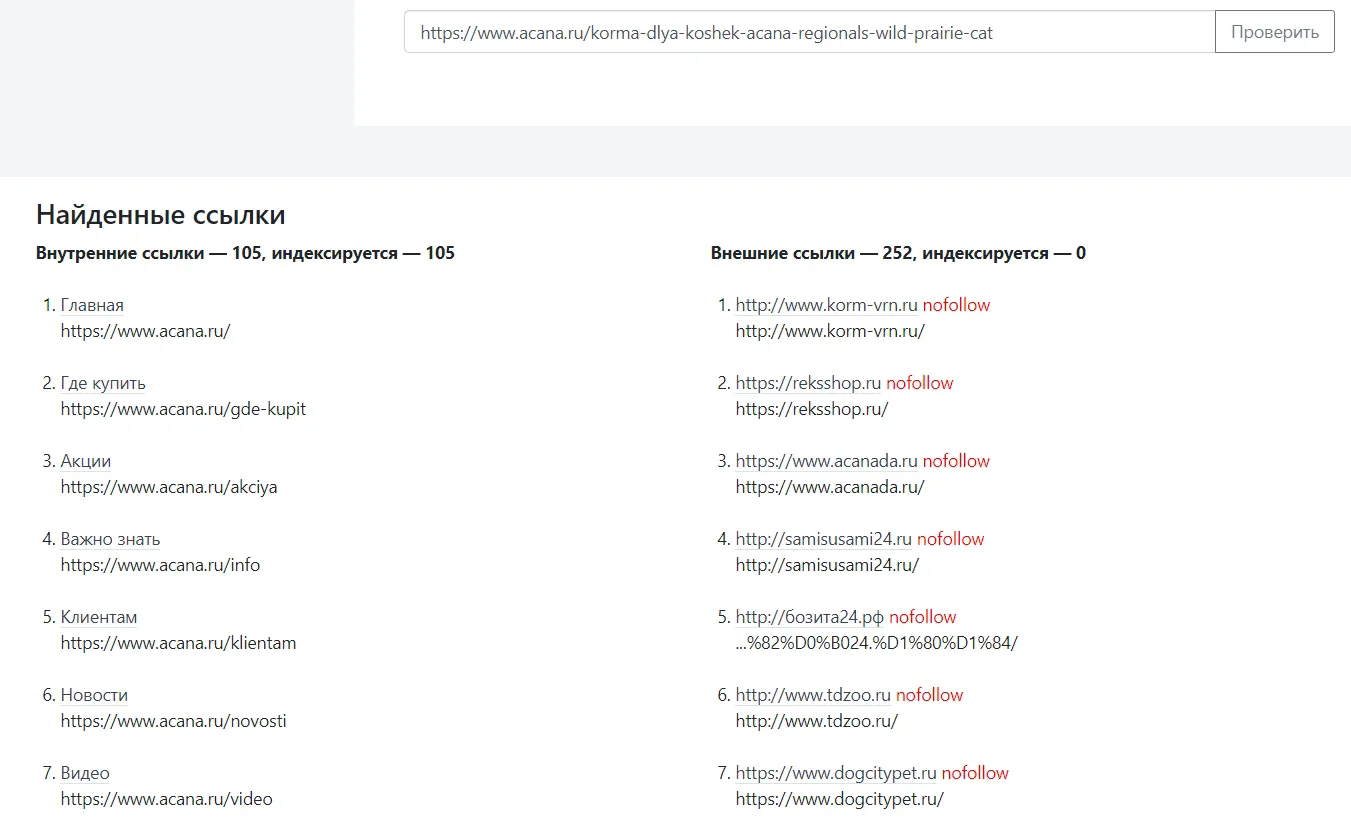Image resolution: width=1351 pixels, height=826 pixels.
Task: Select URL text https://www.acana.ru/video
Action: pos(166,799)
